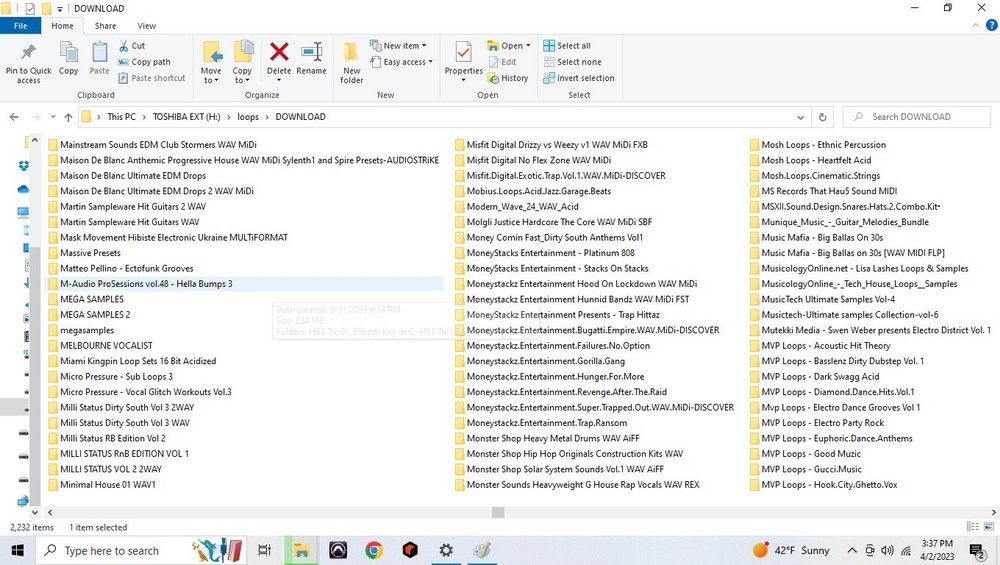Open Settings gear on taskbar

tap(446, 550)
